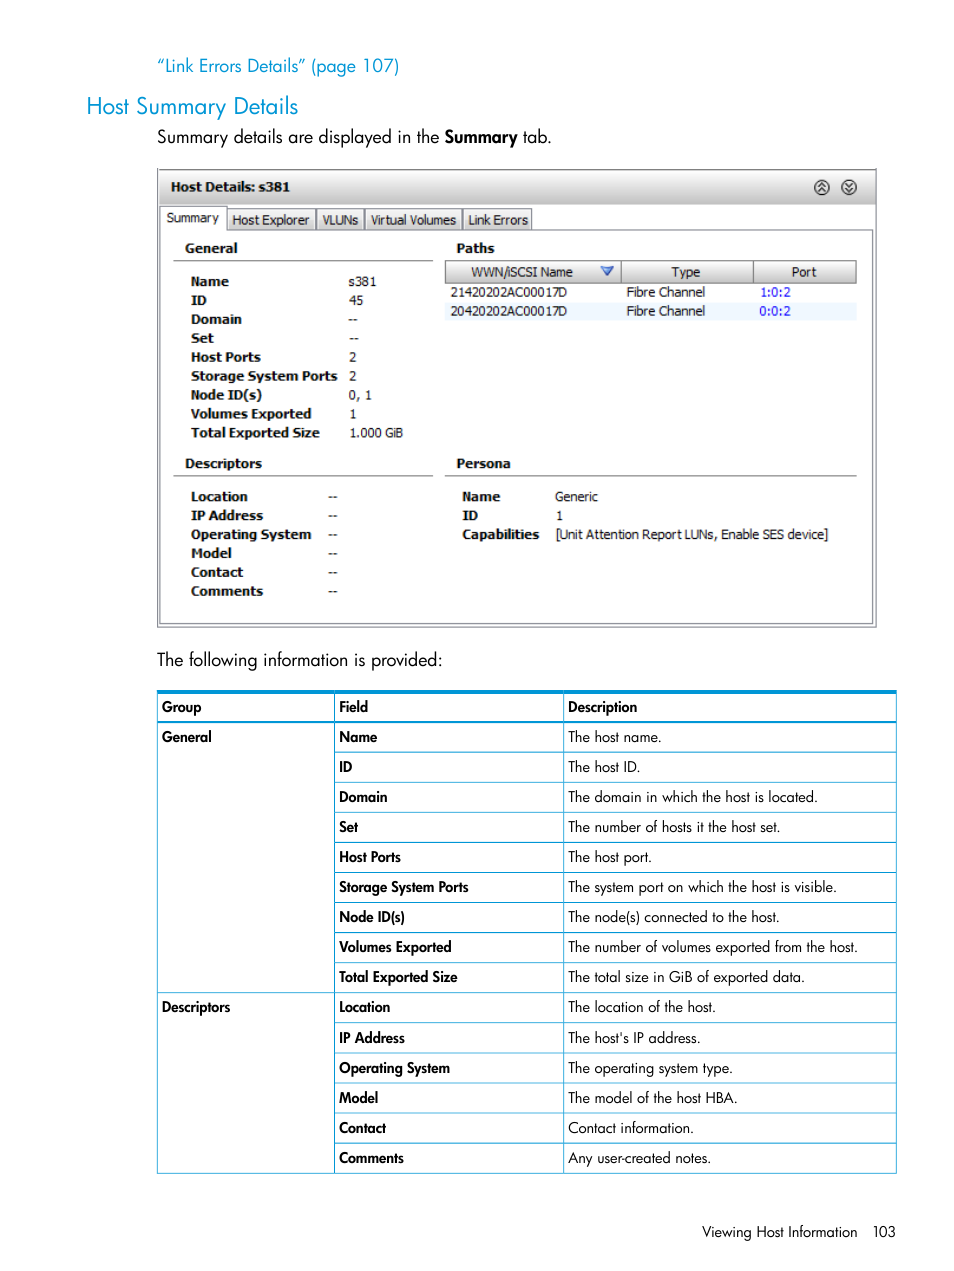Click the Node ID(s) value 0, 1
Image resolution: width=954 pixels, height=1271 pixels.
(360, 395)
